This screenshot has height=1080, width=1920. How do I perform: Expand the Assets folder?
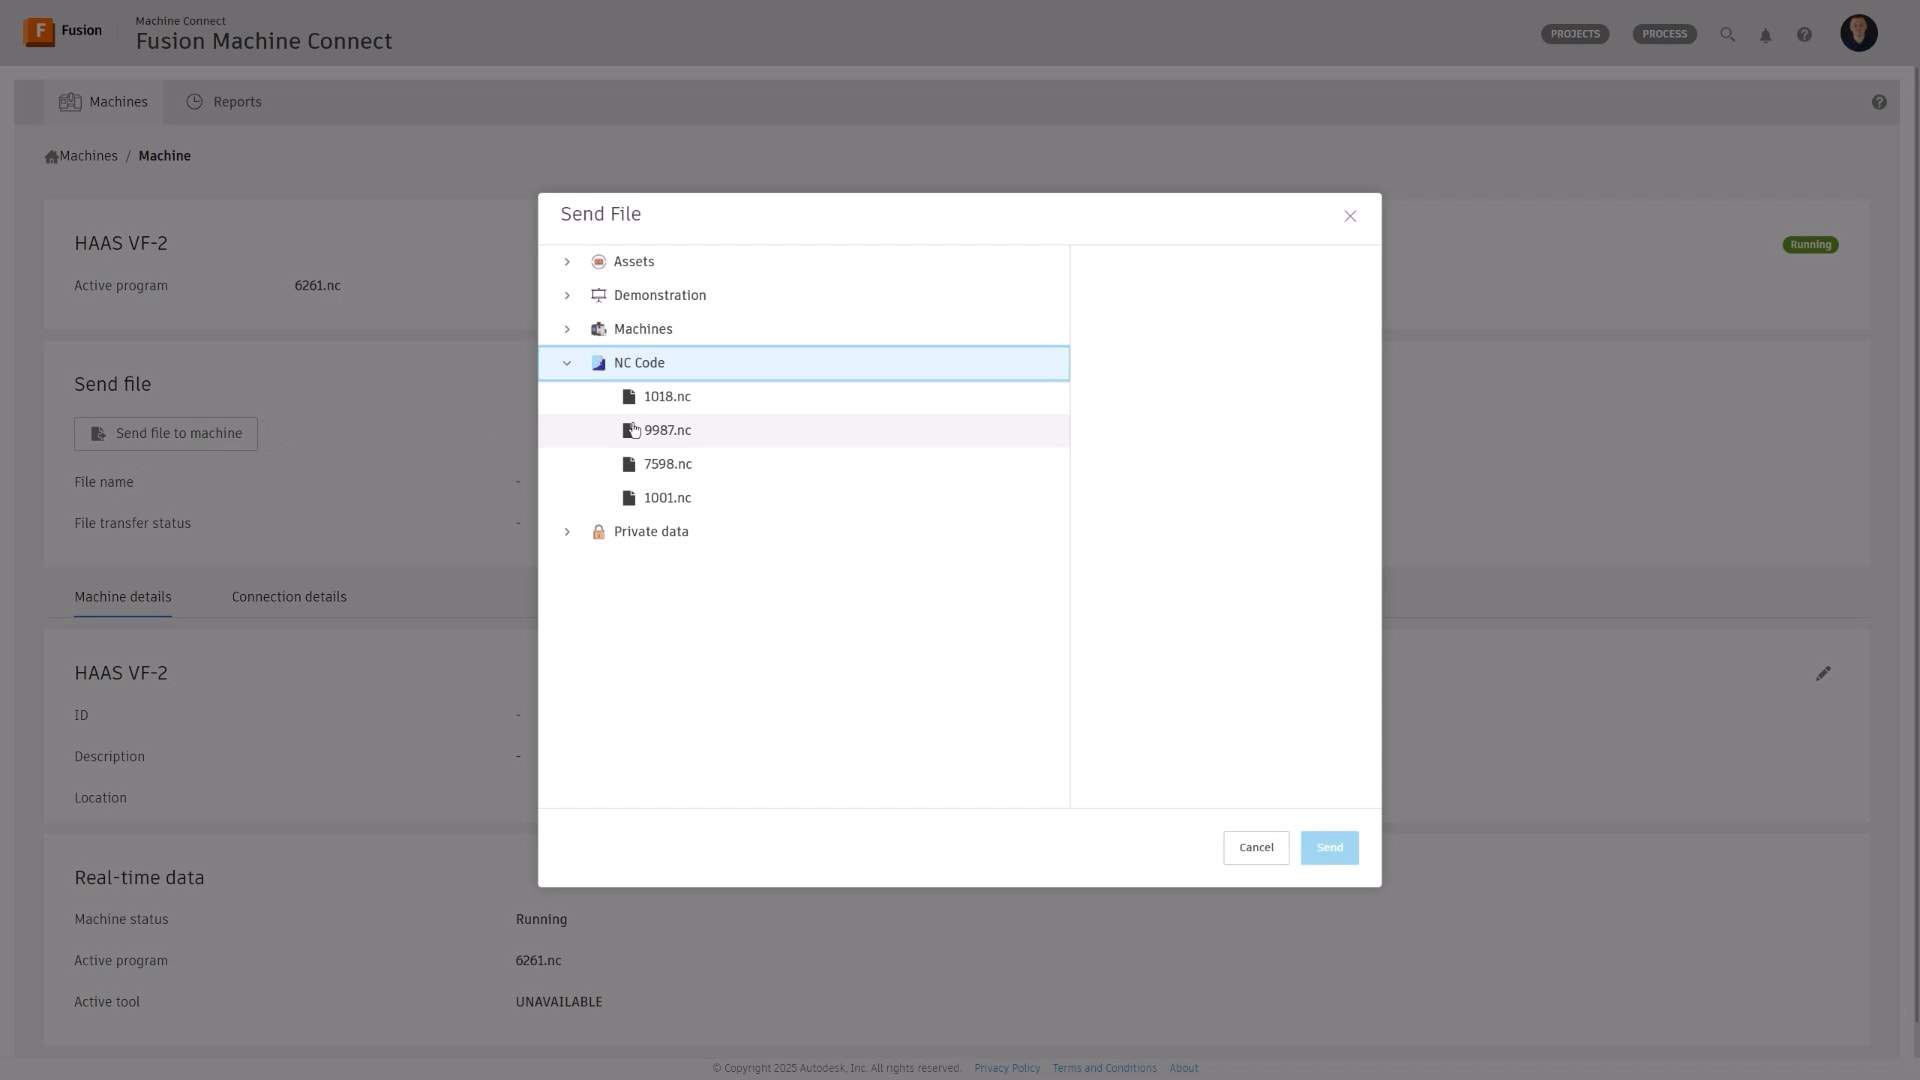coord(567,262)
